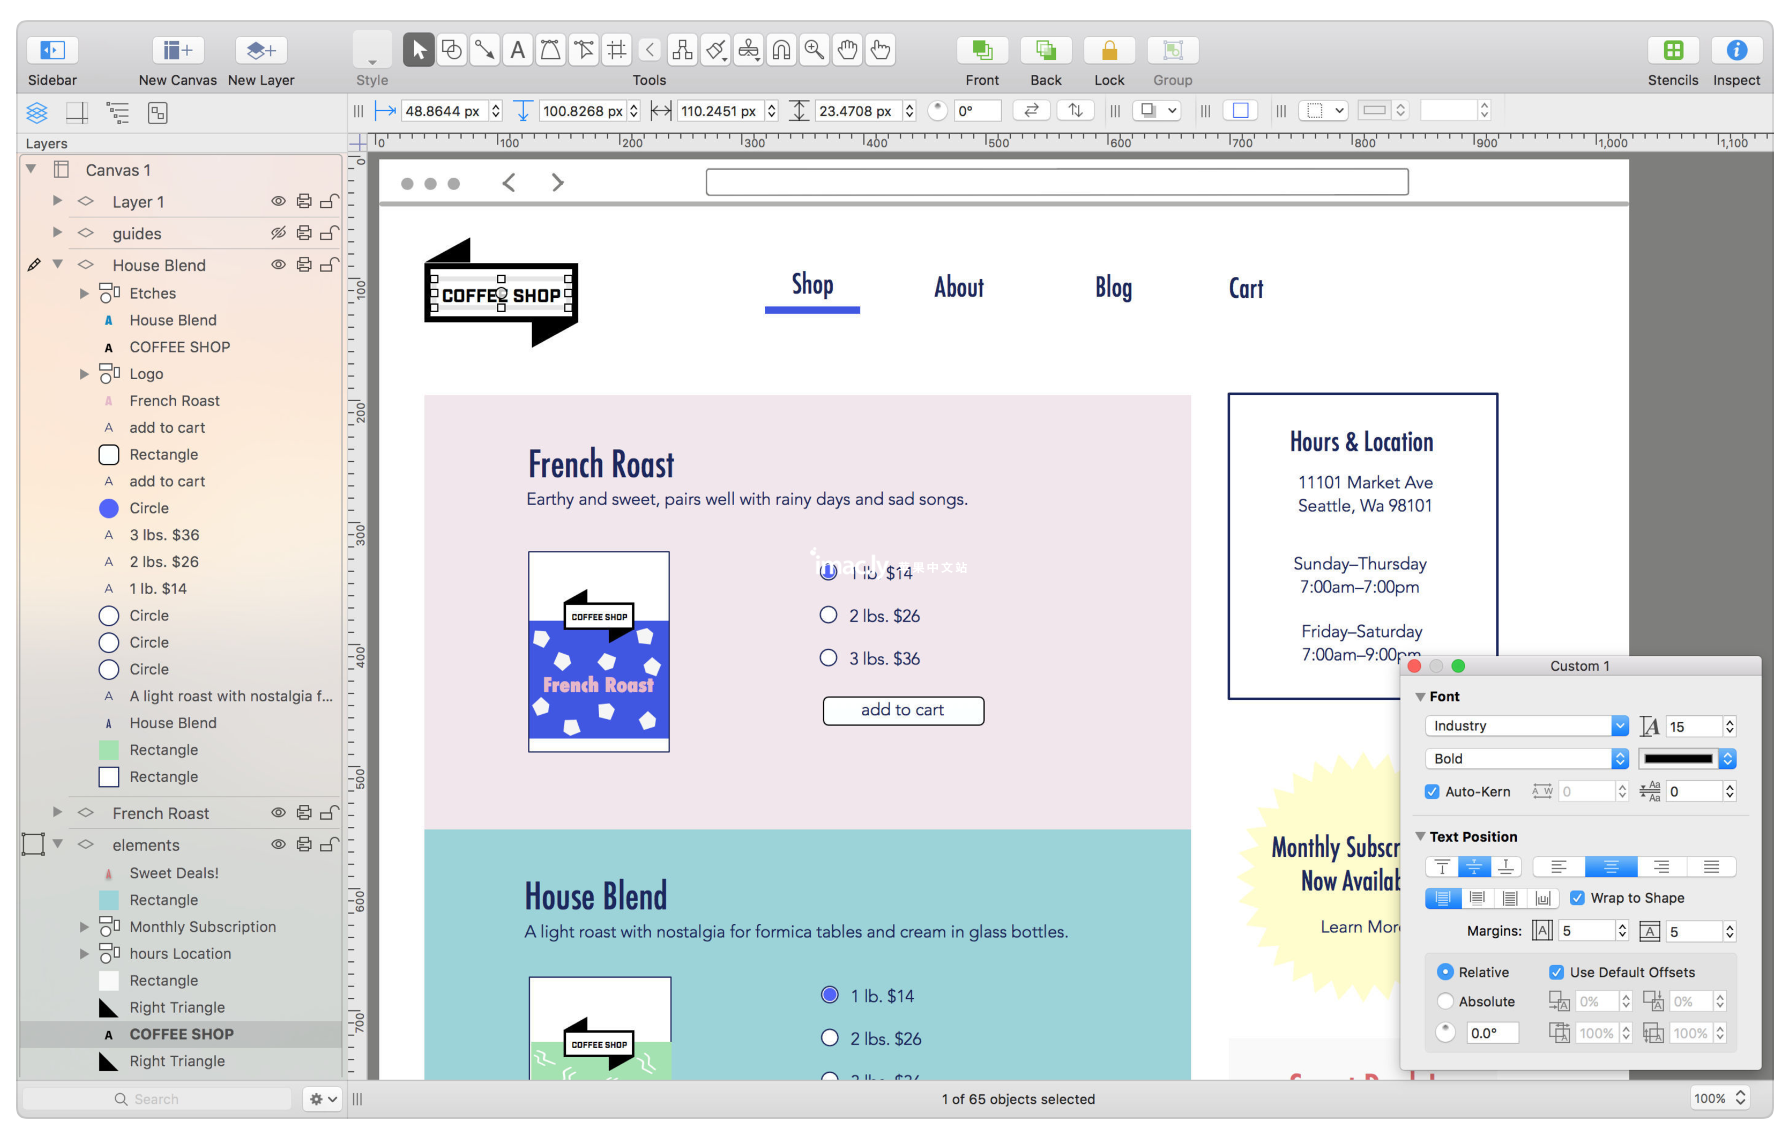Click the canvas rotation dial in toolbar

(x=937, y=111)
